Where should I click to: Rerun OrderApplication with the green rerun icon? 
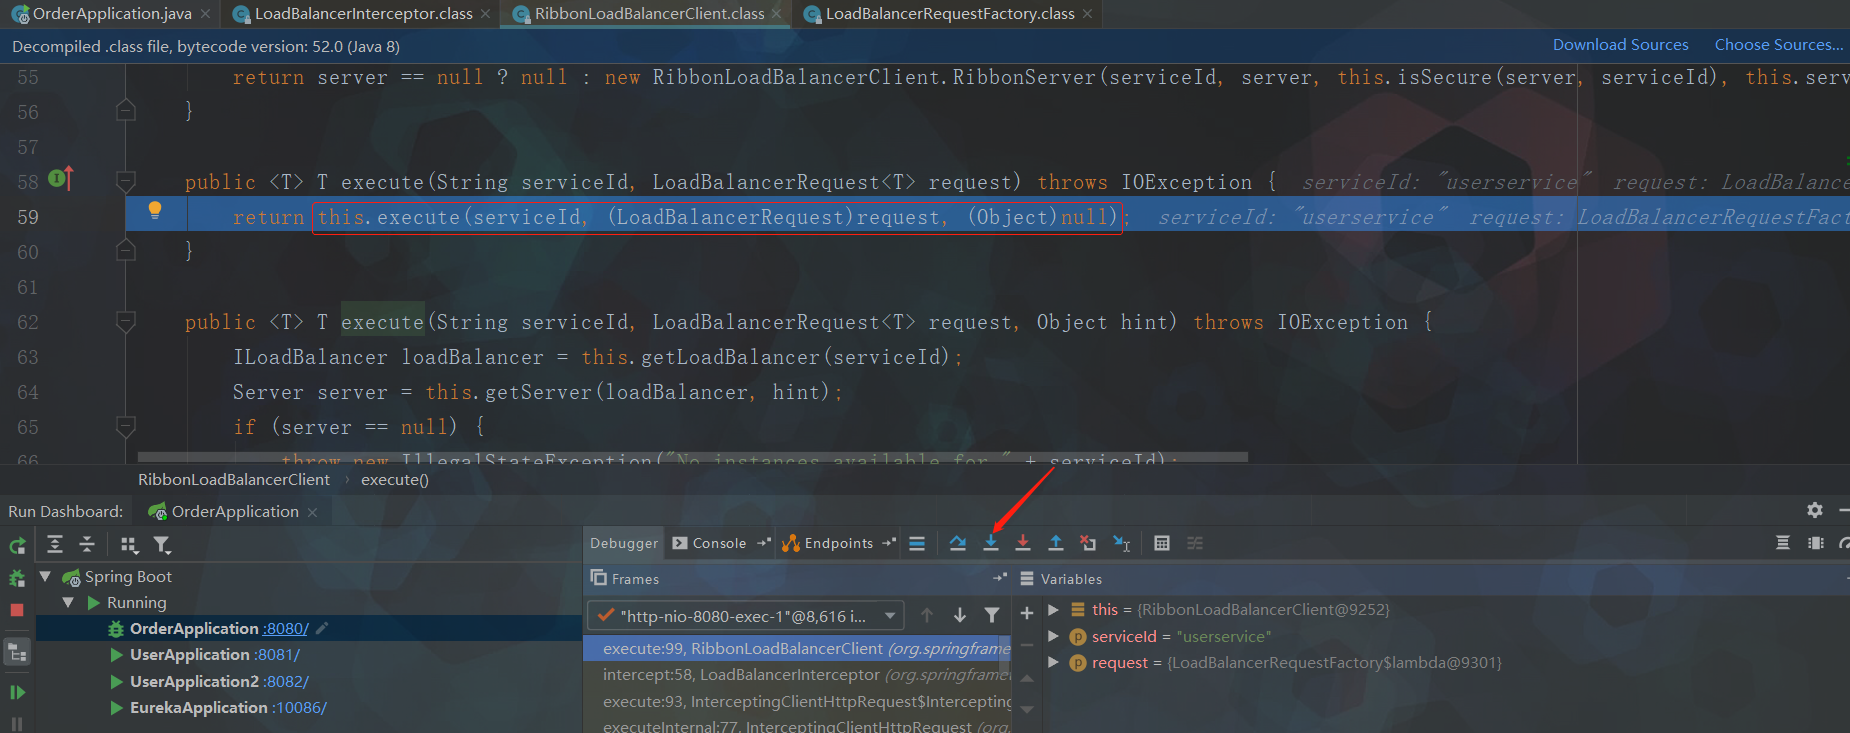[x=17, y=546]
